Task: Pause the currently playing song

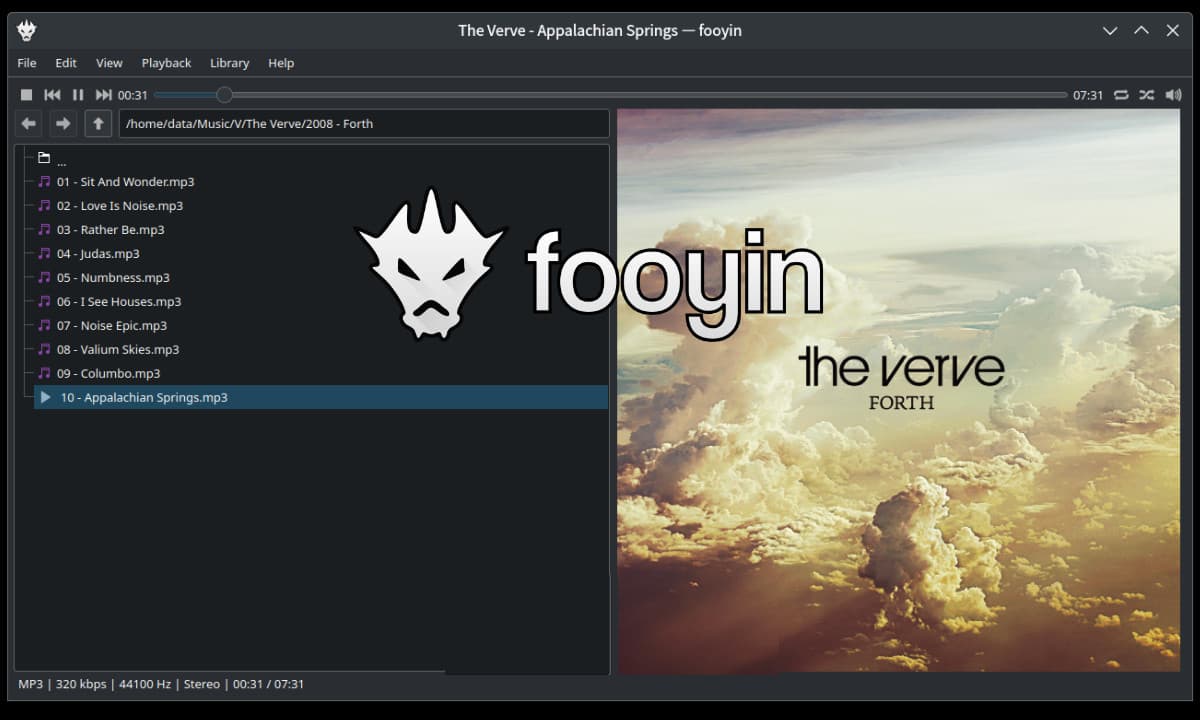Action: coord(78,95)
